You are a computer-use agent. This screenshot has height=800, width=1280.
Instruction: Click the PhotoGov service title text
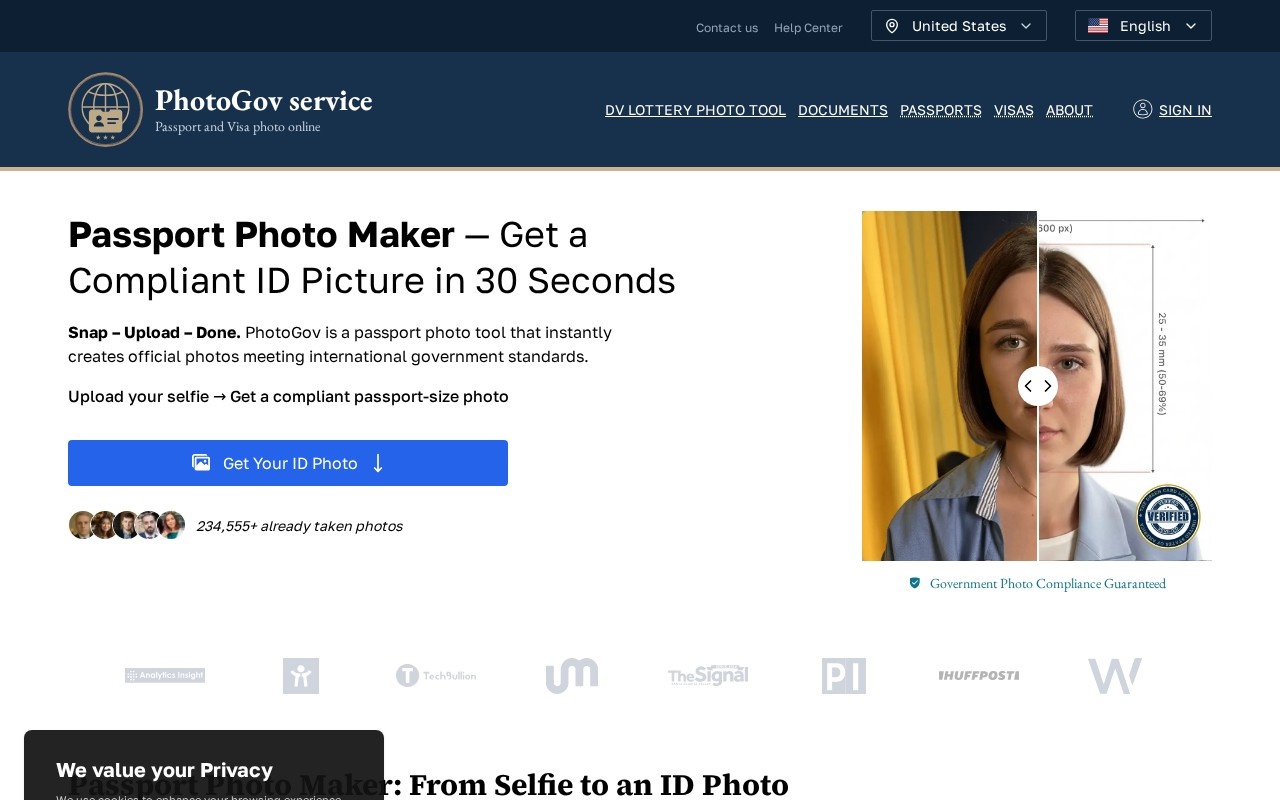point(264,101)
